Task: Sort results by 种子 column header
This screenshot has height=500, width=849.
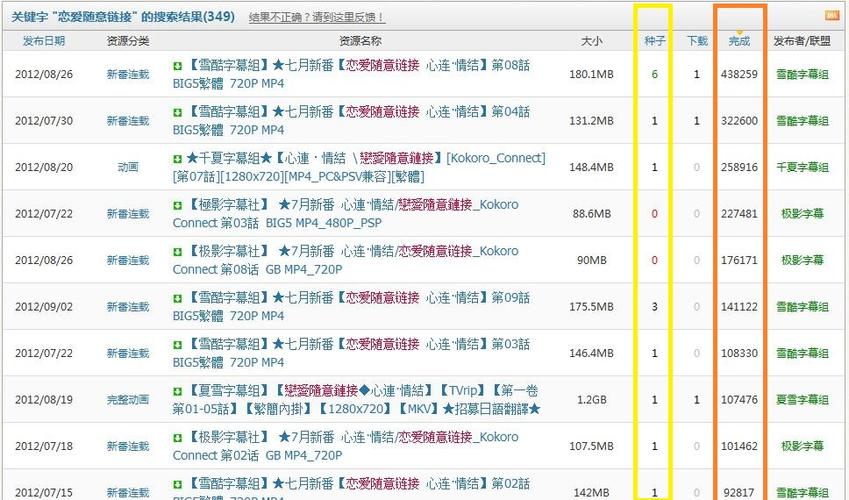Action: (655, 41)
